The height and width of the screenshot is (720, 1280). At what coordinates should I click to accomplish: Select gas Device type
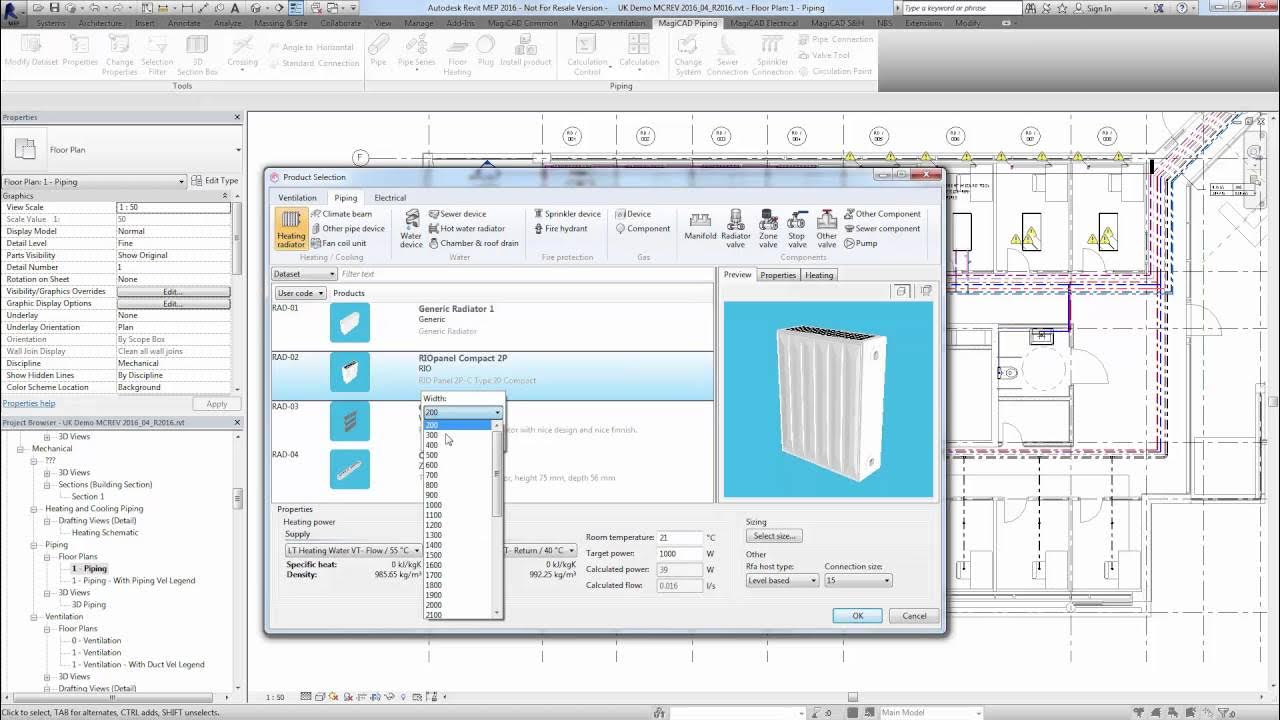(633, 214)
